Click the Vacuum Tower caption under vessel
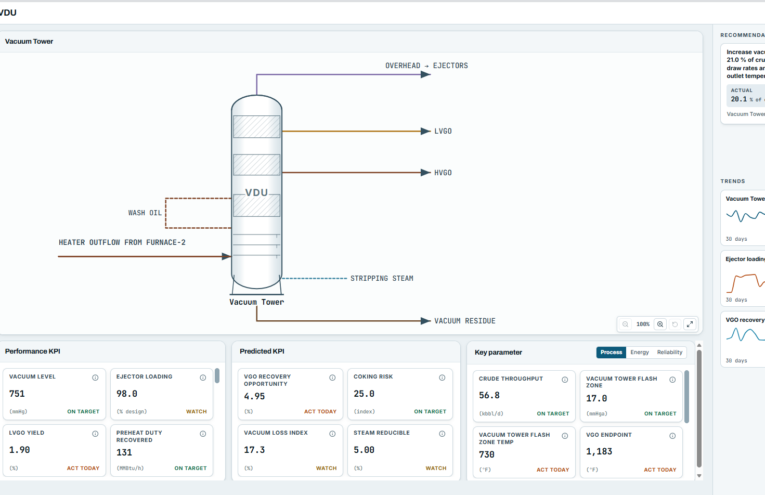This screenshot has height=495, width=765. tap(257, 302)
